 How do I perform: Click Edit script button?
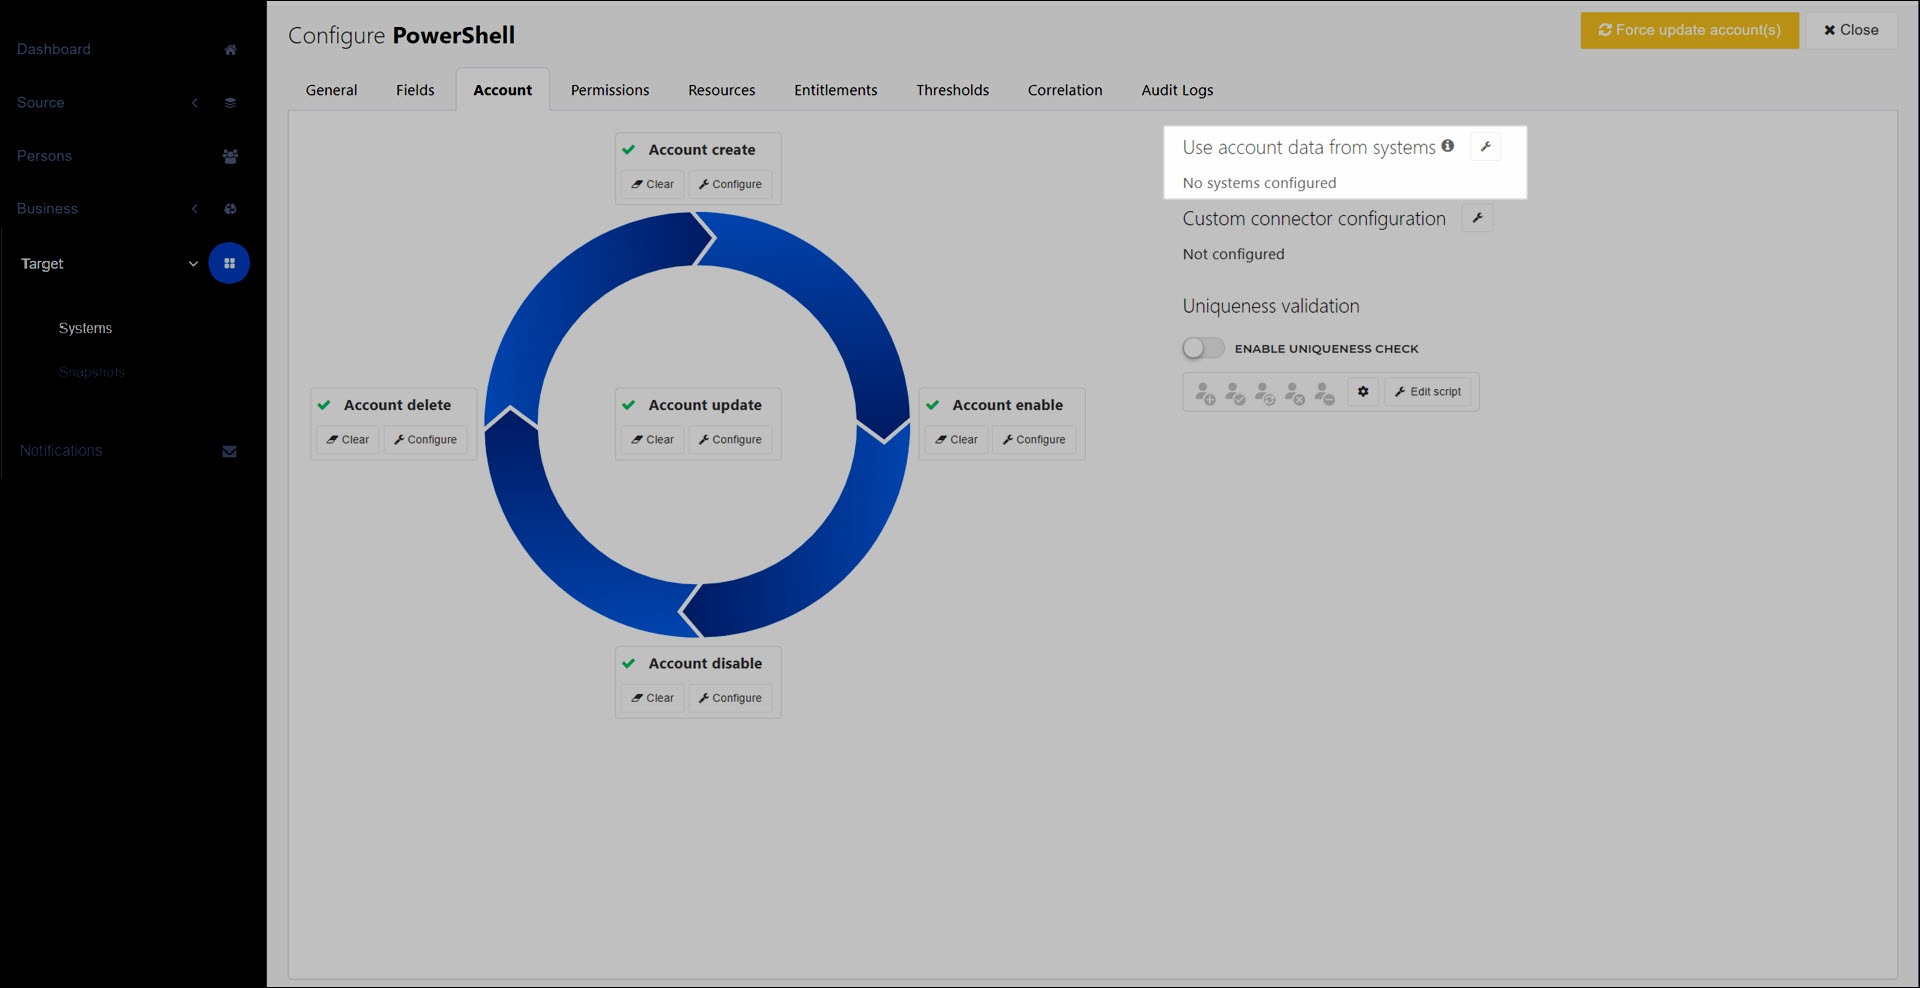(1428, 392)
